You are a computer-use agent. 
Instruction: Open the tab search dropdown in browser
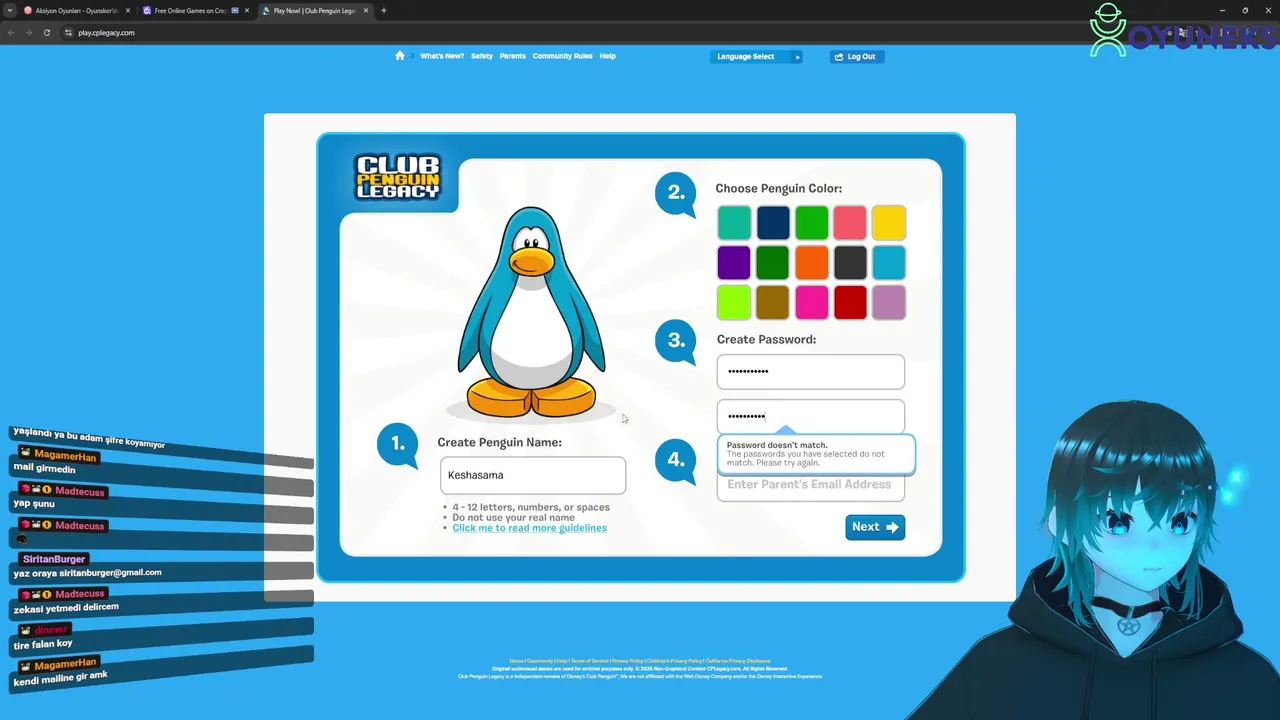point(10,10)
